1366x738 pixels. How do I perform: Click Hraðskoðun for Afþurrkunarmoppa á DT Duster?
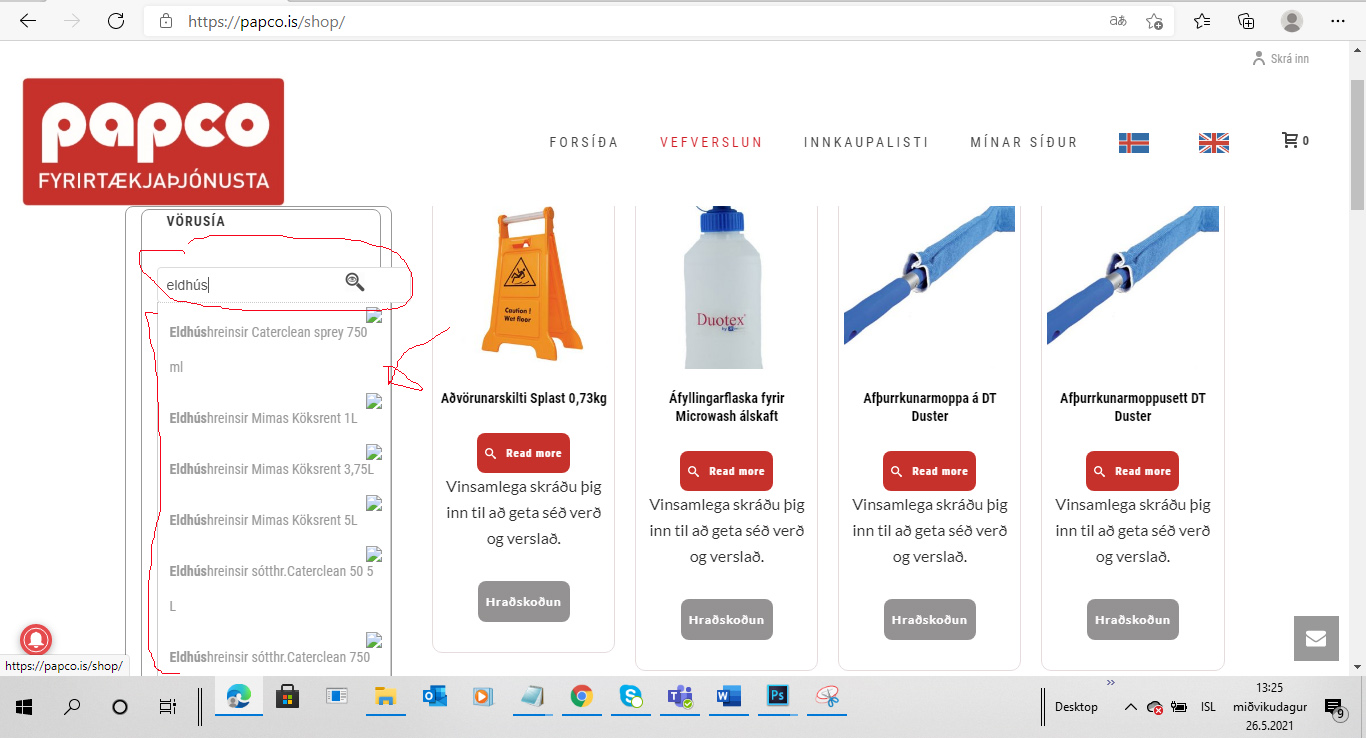[929, 620]
